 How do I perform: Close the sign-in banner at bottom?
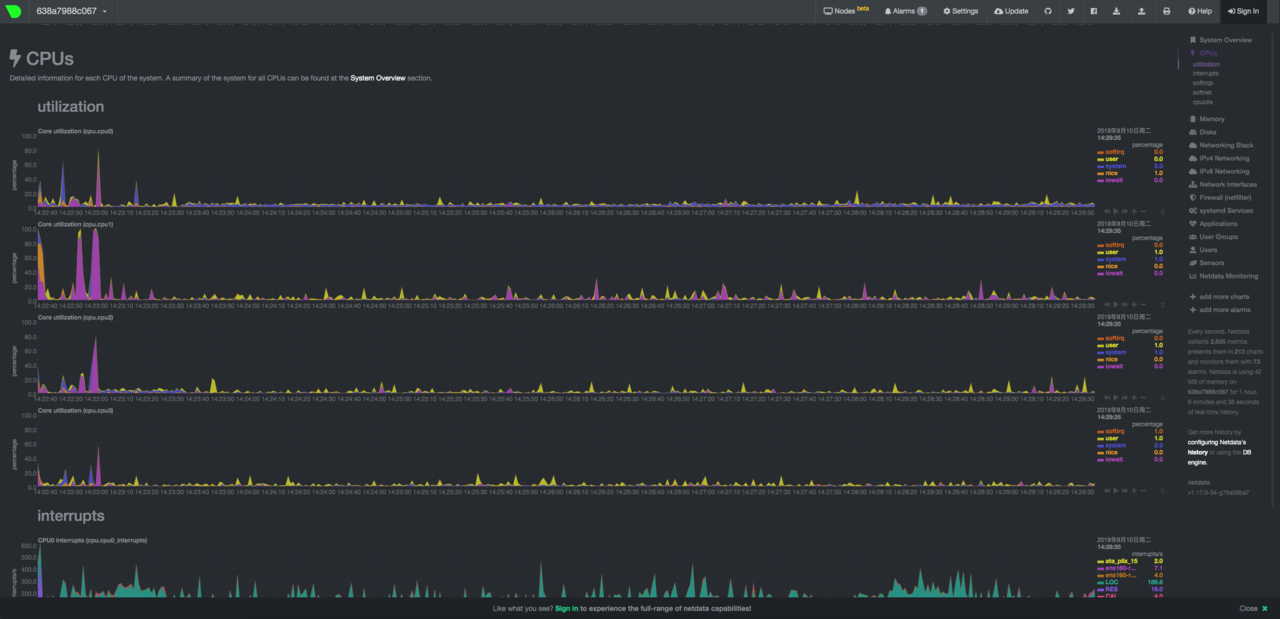[x=1253, y=608]
